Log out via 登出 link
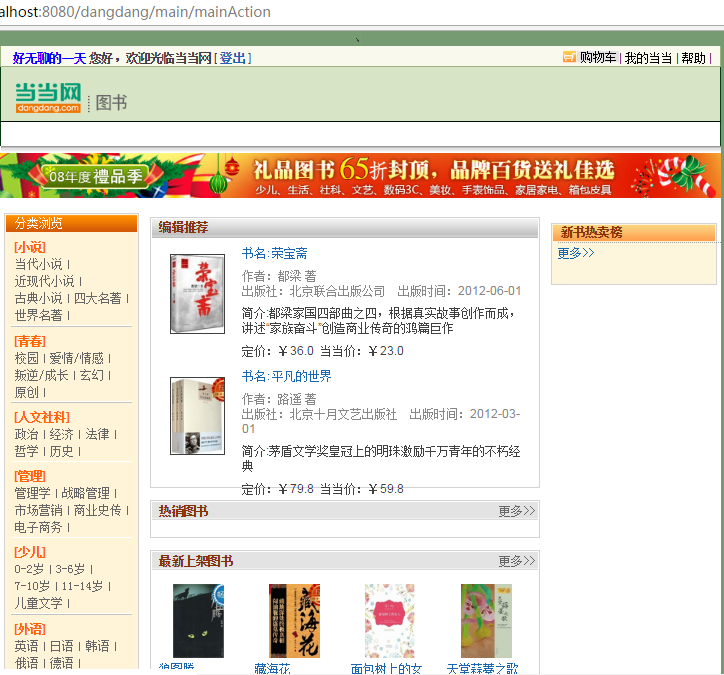The width and height of the screenshot is (724, 675). [232, 58]
